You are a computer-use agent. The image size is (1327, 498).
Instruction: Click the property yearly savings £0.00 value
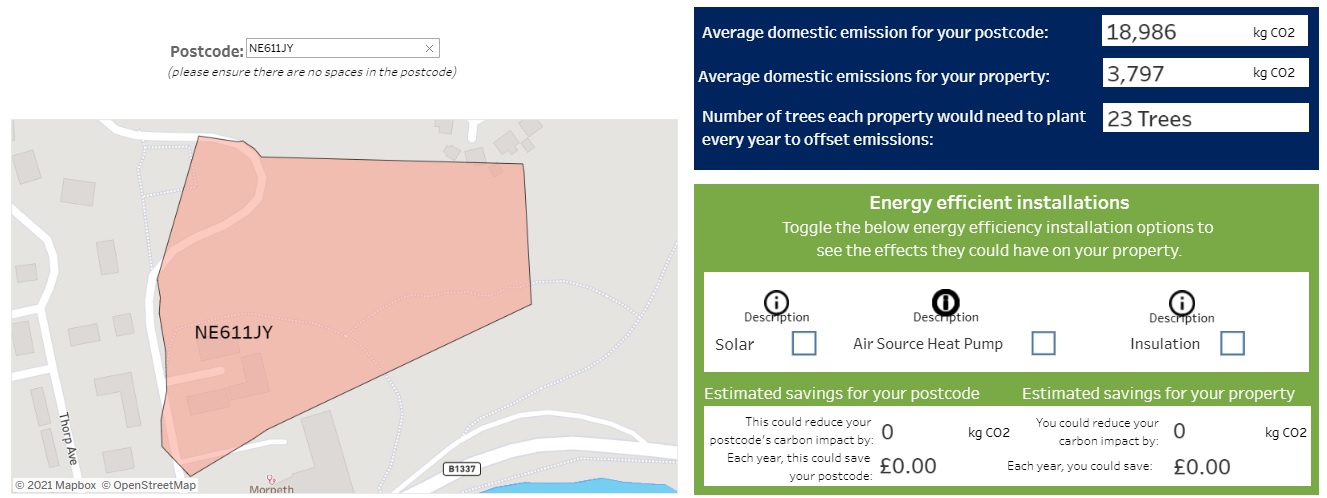pos(1202,466)
